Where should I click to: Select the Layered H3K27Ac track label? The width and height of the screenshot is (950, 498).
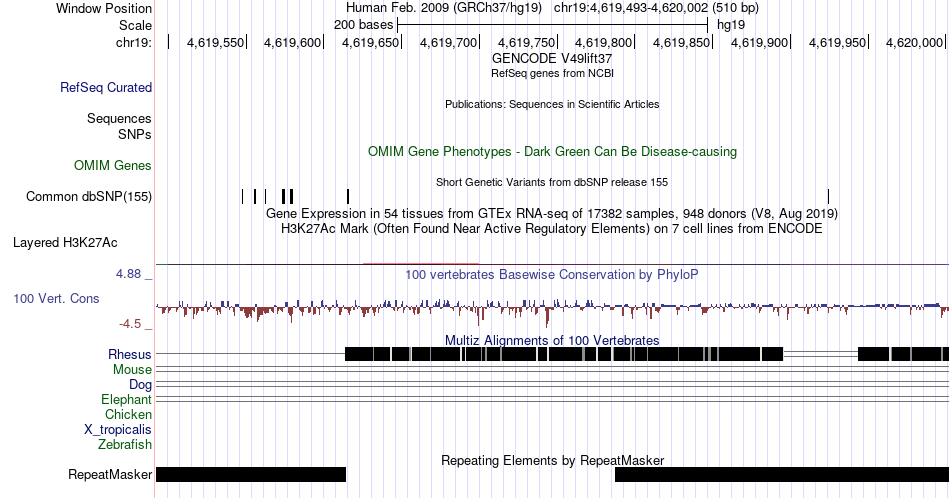click(x=65, y=242)
